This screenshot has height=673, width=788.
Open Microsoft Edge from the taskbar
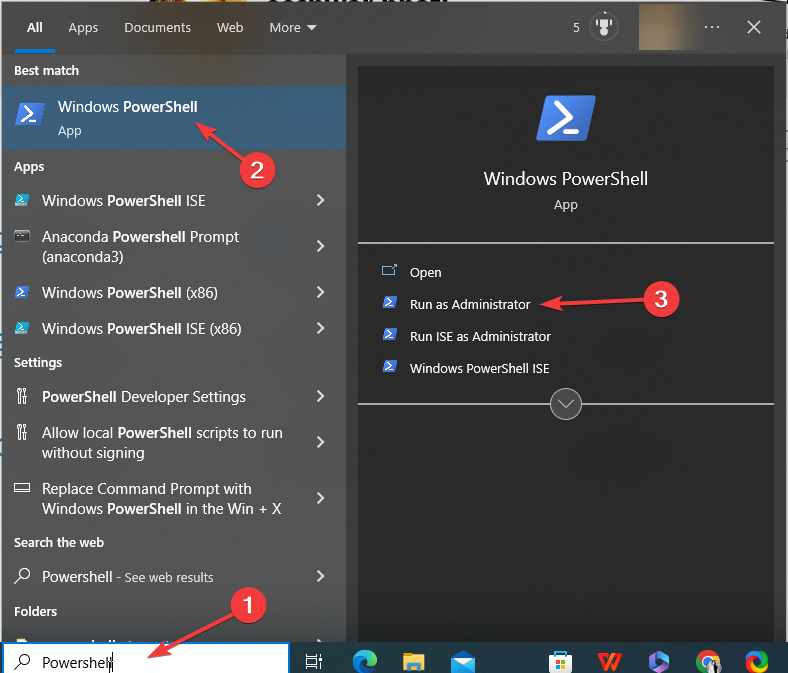click(x=365, y=661)
